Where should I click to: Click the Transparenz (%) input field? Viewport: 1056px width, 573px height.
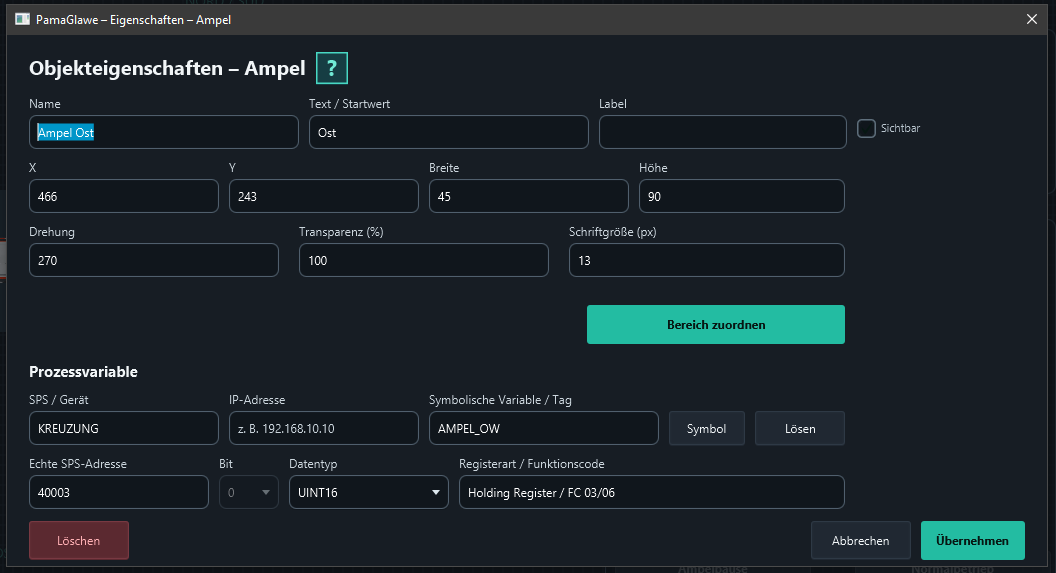424,260
